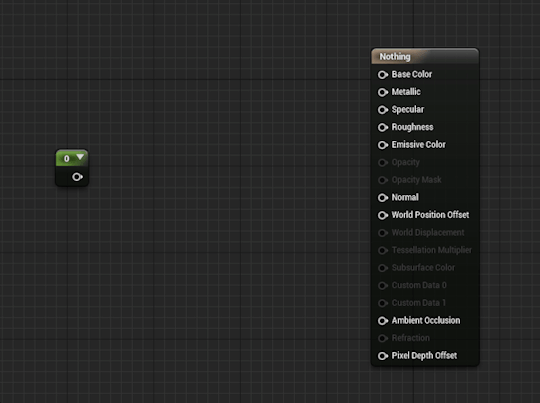The height and width of the screenshot is (403, 540).
Task: Click the Metallic input pin
Action: click(383, 92)
